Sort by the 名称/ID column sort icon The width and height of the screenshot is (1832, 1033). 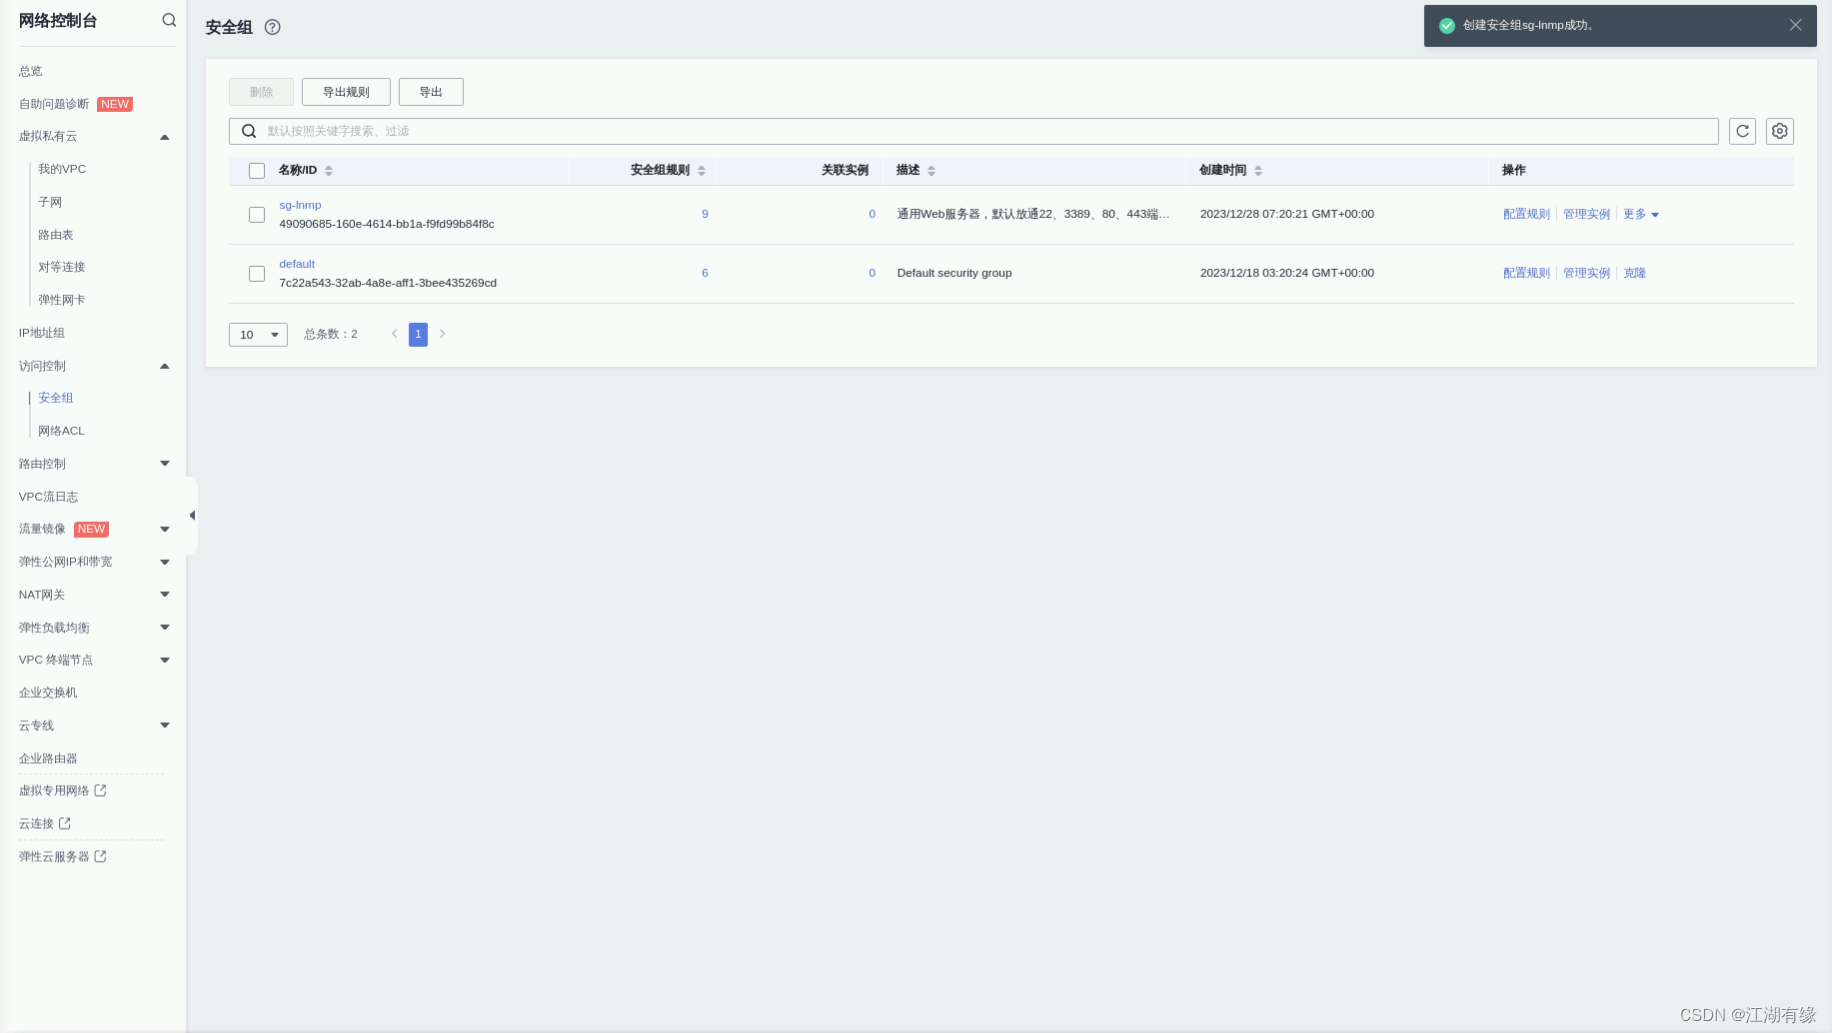click(x=329, y=171)
